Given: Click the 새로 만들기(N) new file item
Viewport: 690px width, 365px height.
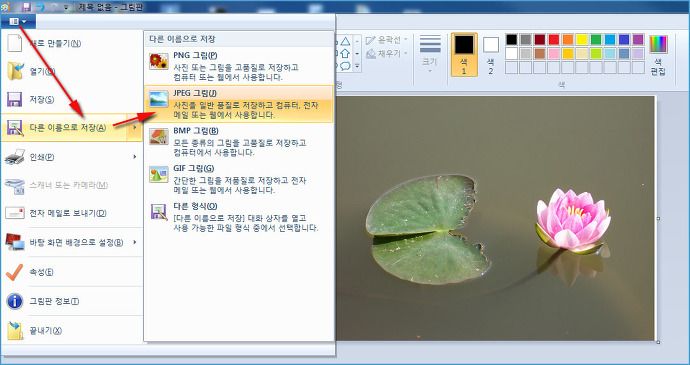Looking at the screenshot, I should click(72, 44).
